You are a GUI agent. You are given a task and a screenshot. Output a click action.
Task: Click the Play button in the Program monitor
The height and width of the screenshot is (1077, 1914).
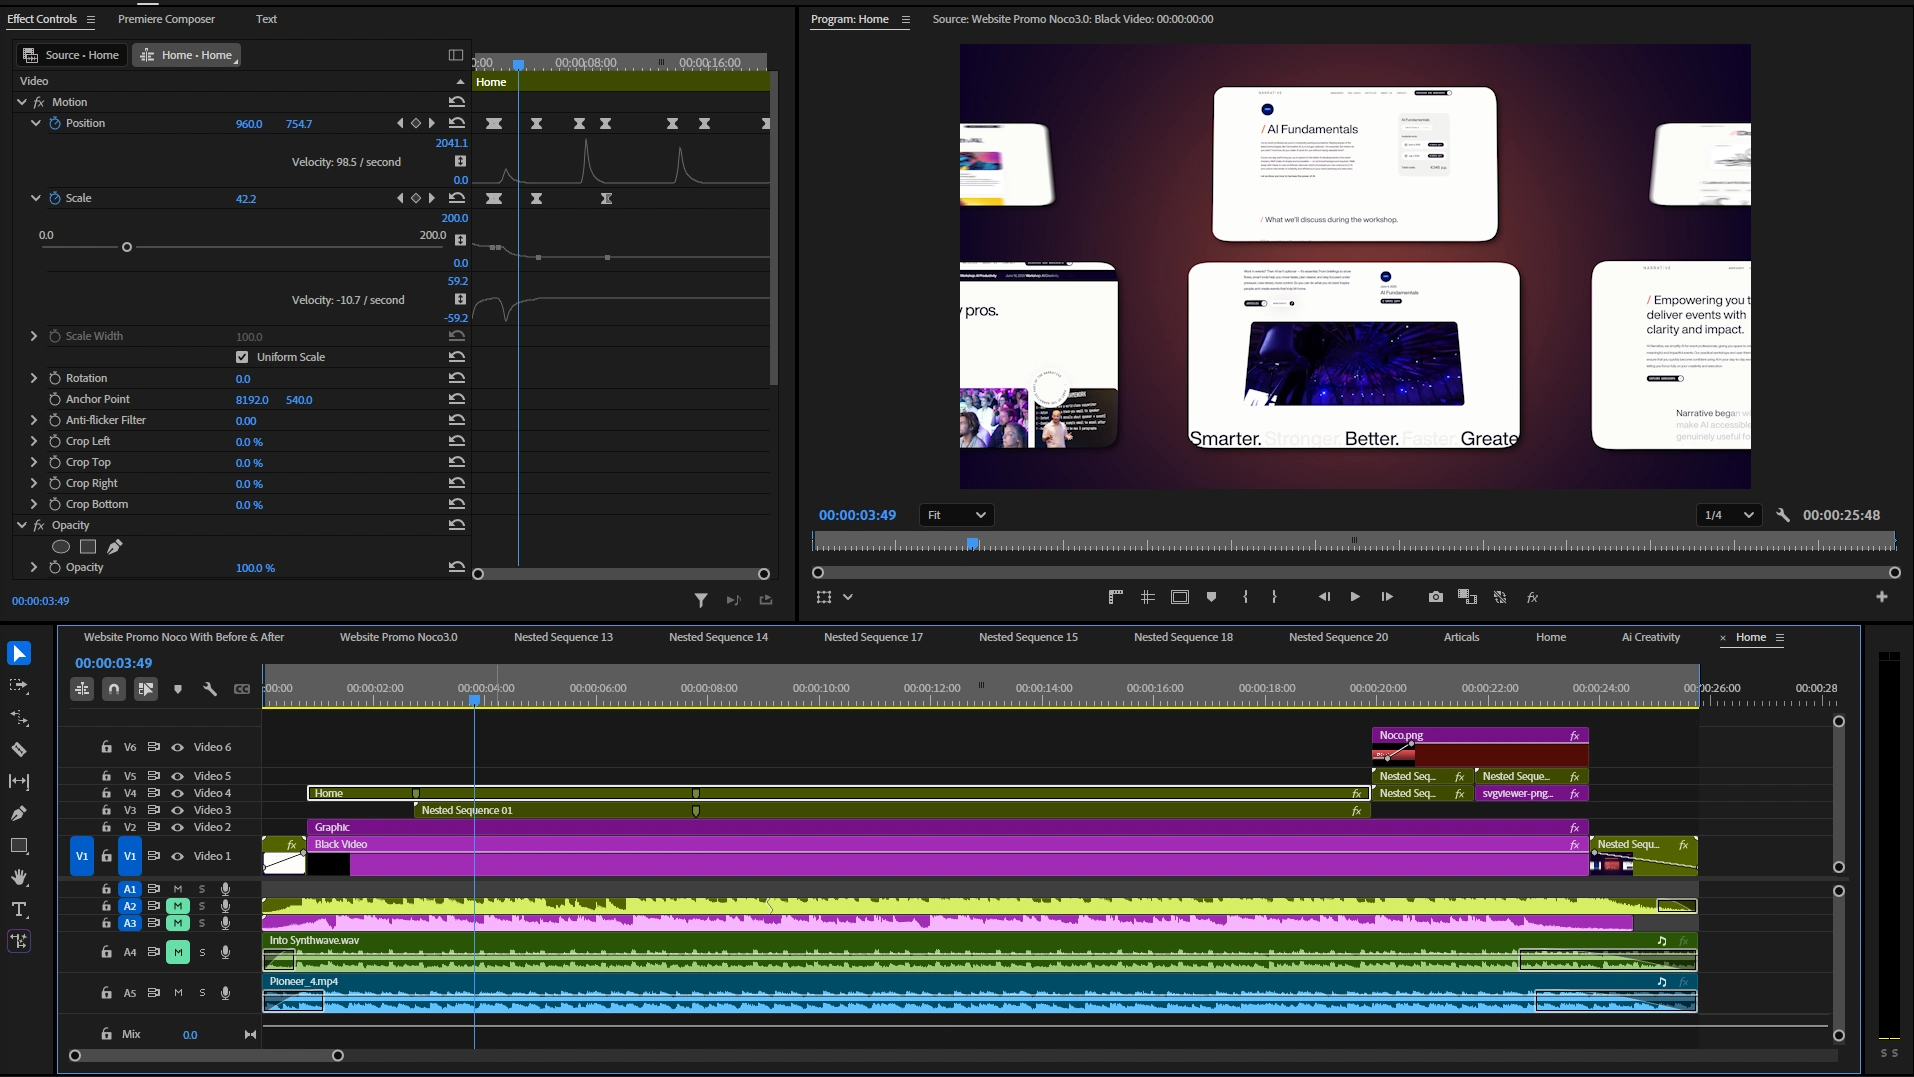tap(1354, 597)
